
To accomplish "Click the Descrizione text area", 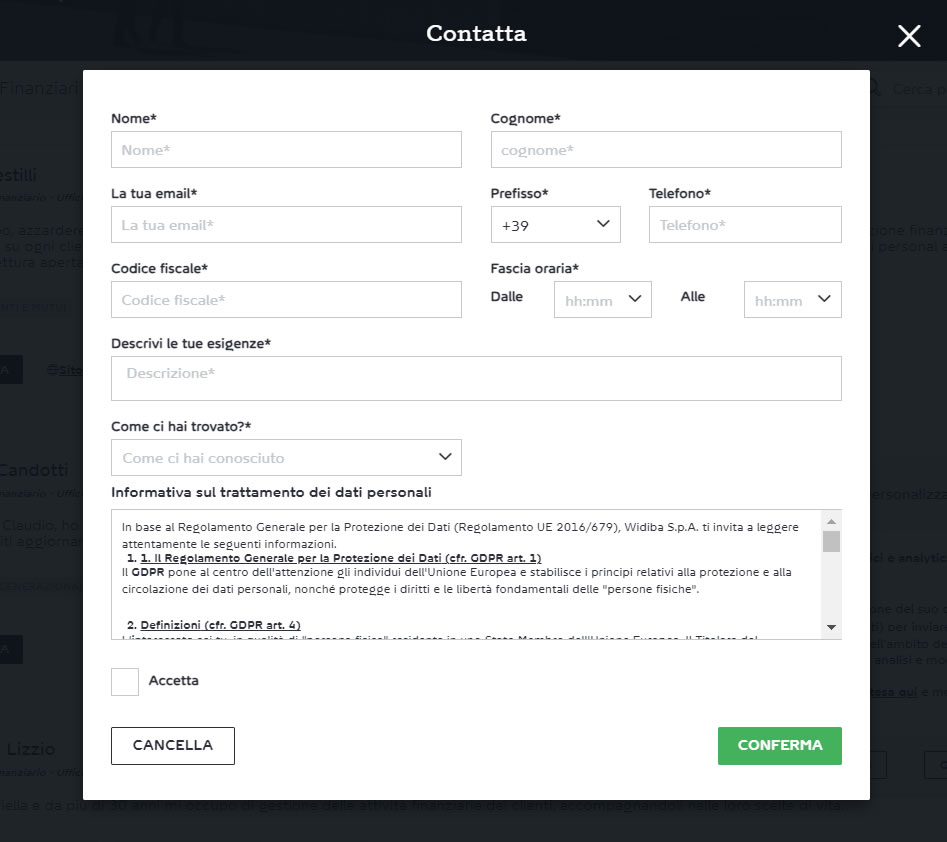I will (476, 378).
